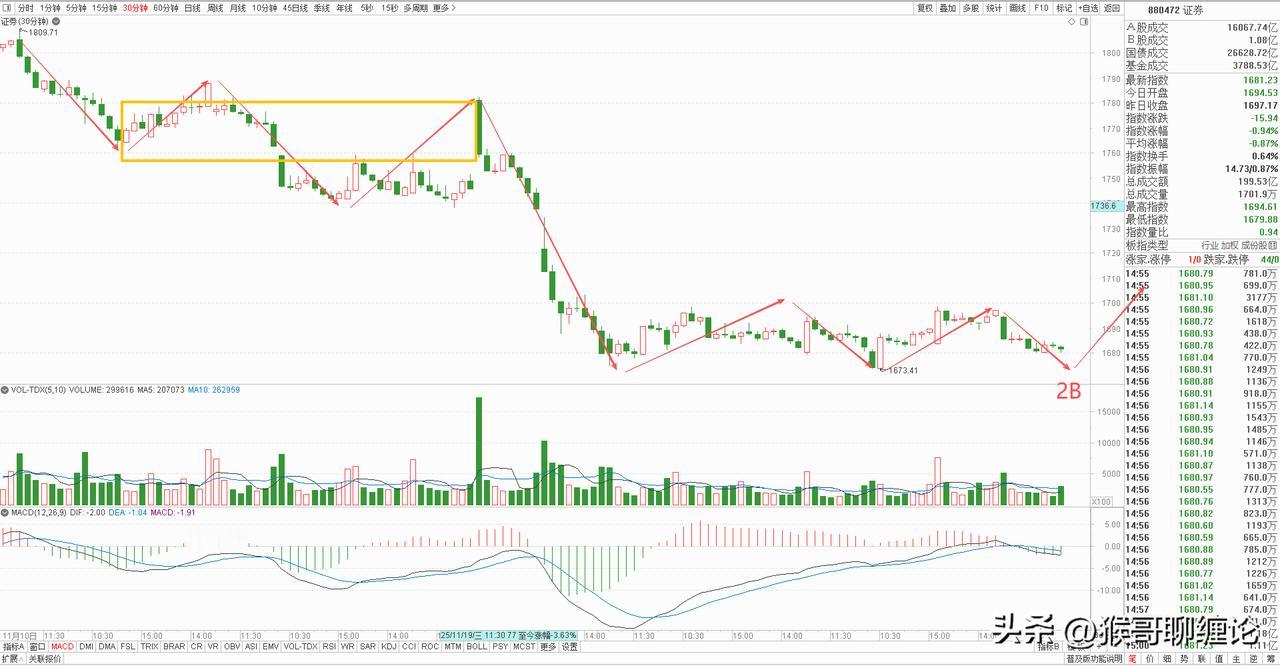Select the CR indicator
Image resolution: width=1280 pixels, height=666 pixels.
pyautogui.click(x=197, y=646)
